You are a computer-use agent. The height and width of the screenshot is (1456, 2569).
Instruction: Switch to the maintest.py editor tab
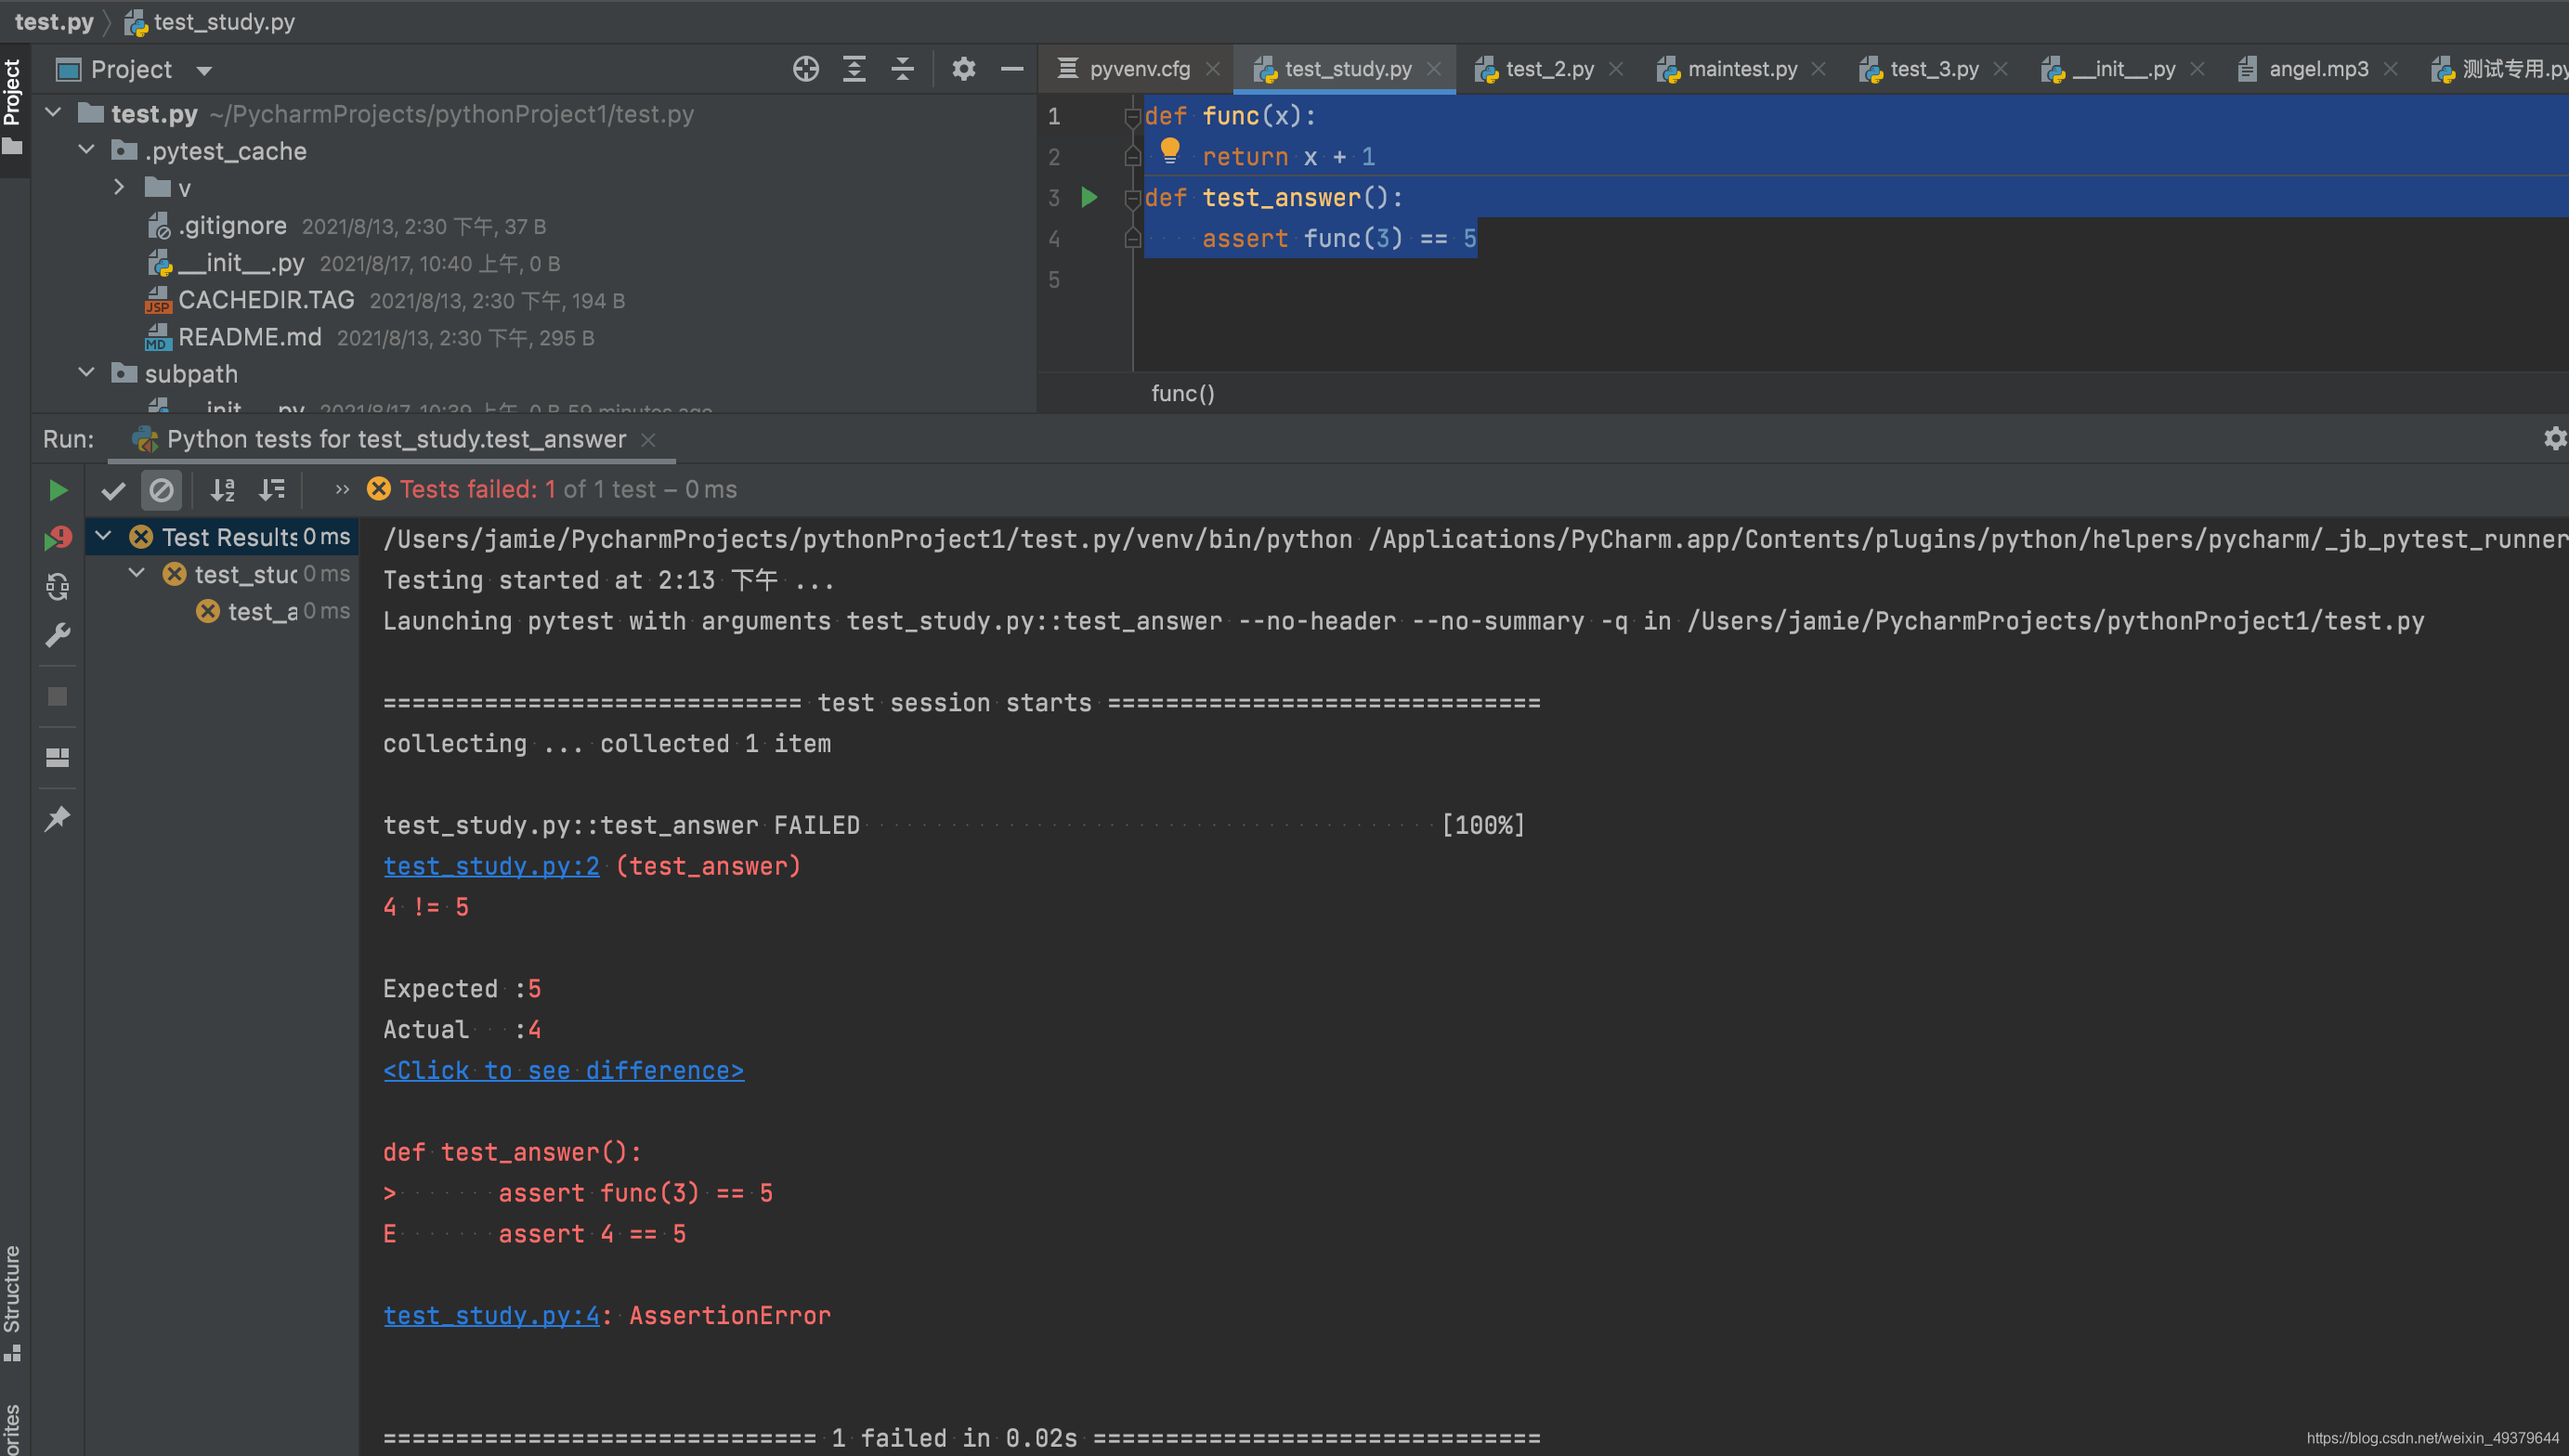tap(1741, 69)
